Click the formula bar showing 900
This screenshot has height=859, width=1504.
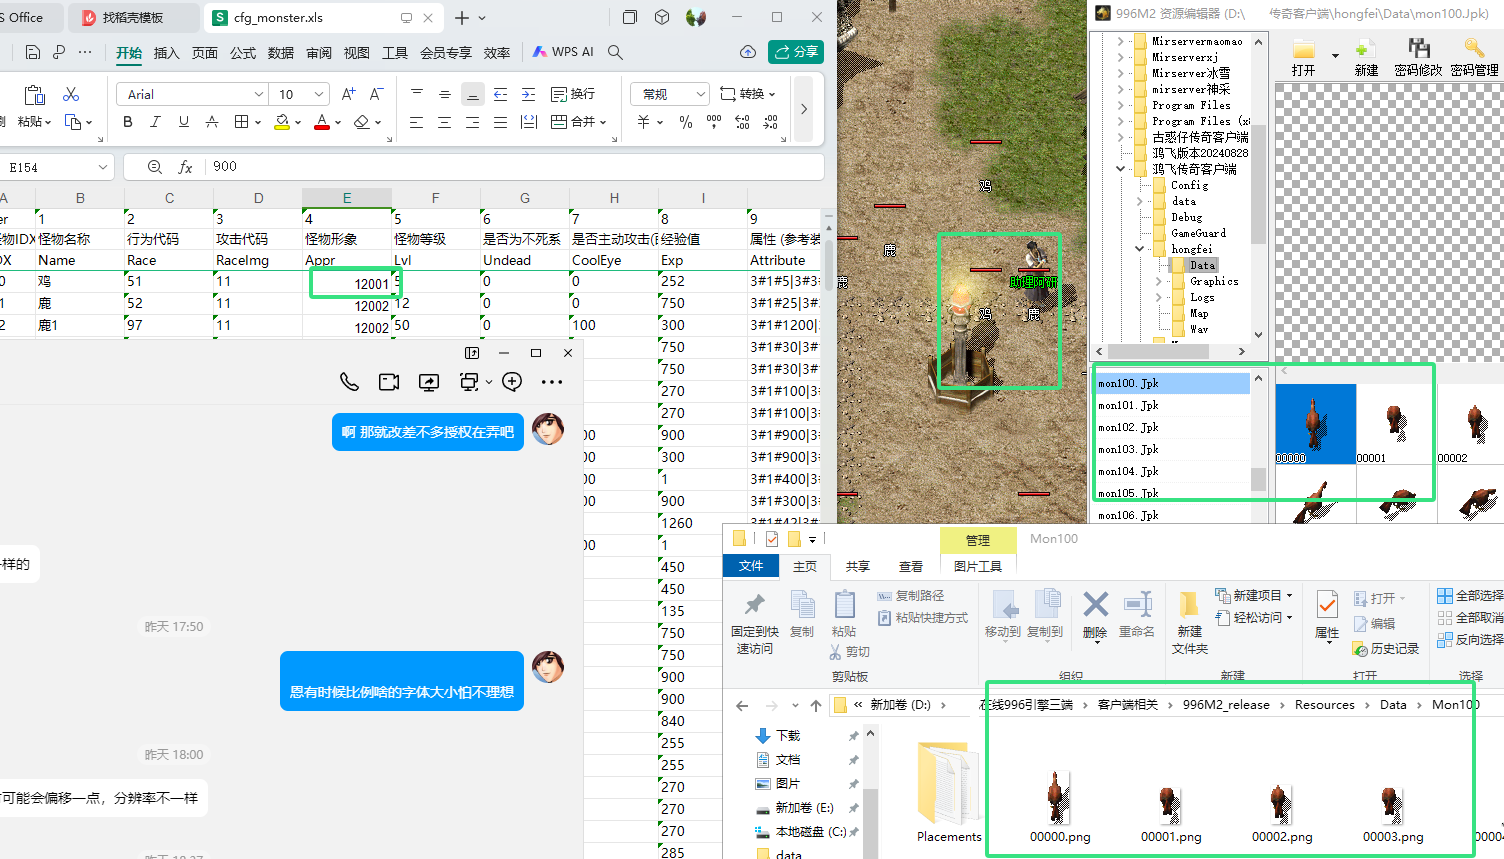point(515,167)
